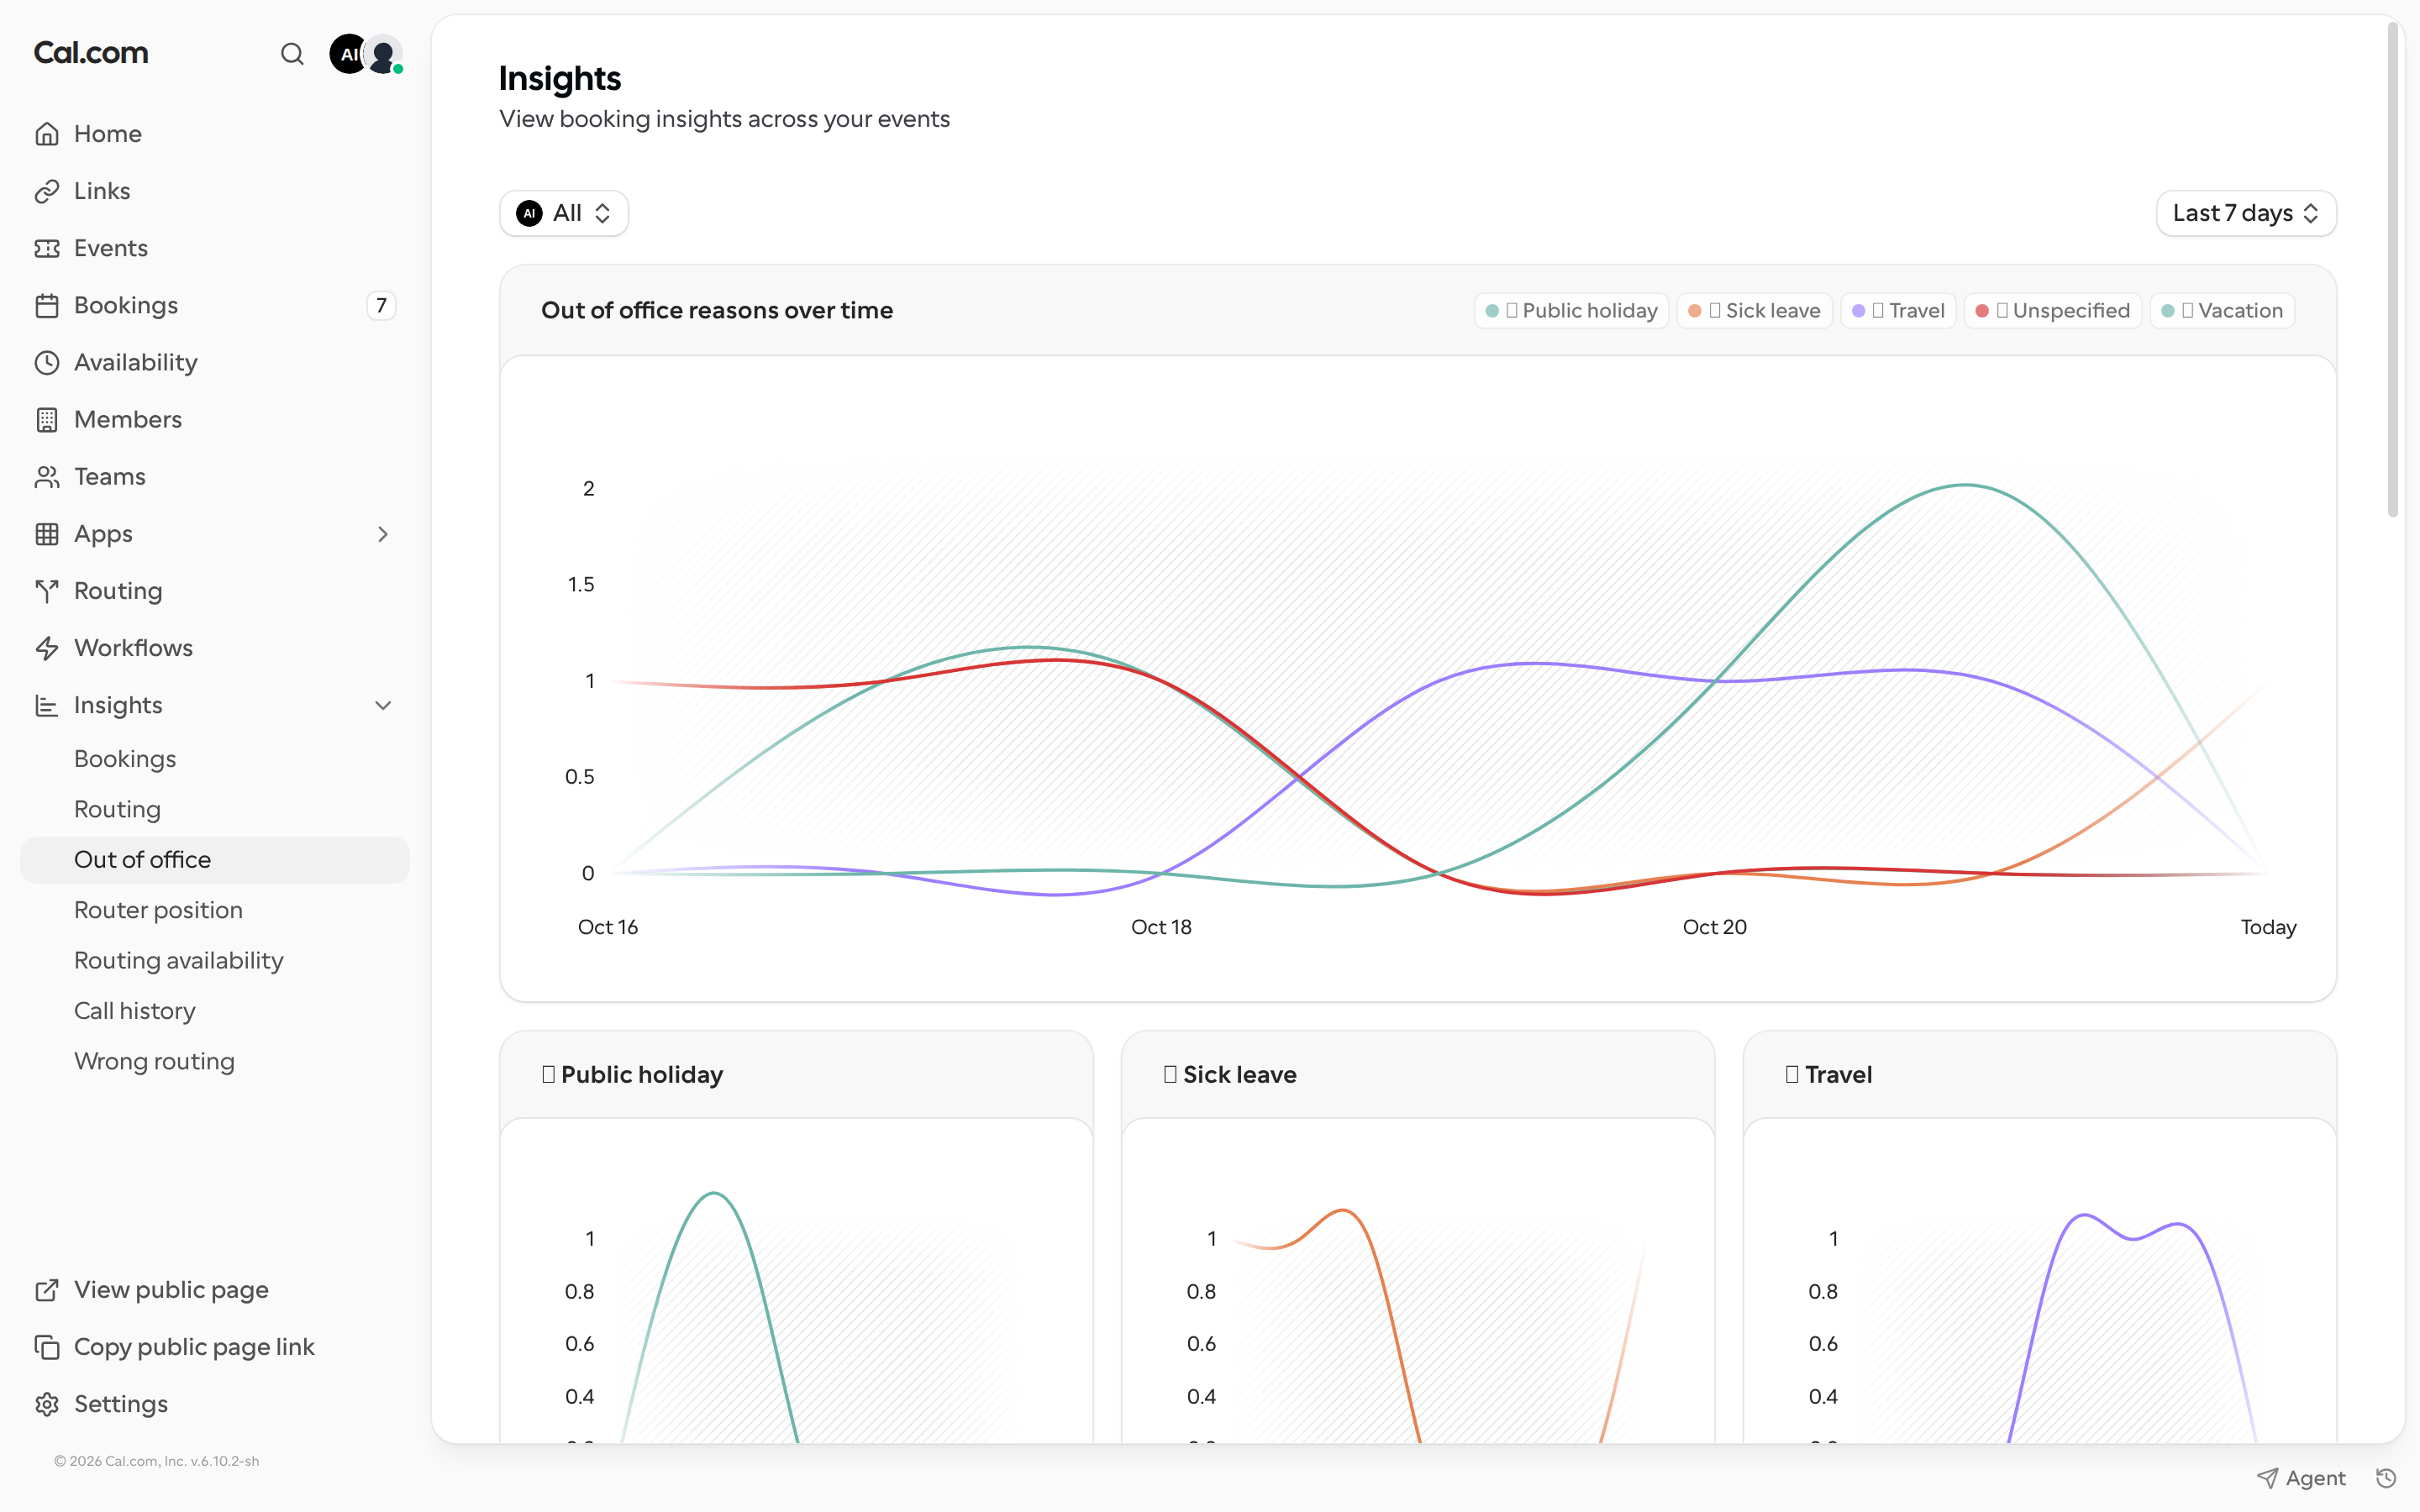Select Out of office in sidebar
The width and height of the screenshot is (2420, 1512).
pos(215,860)
